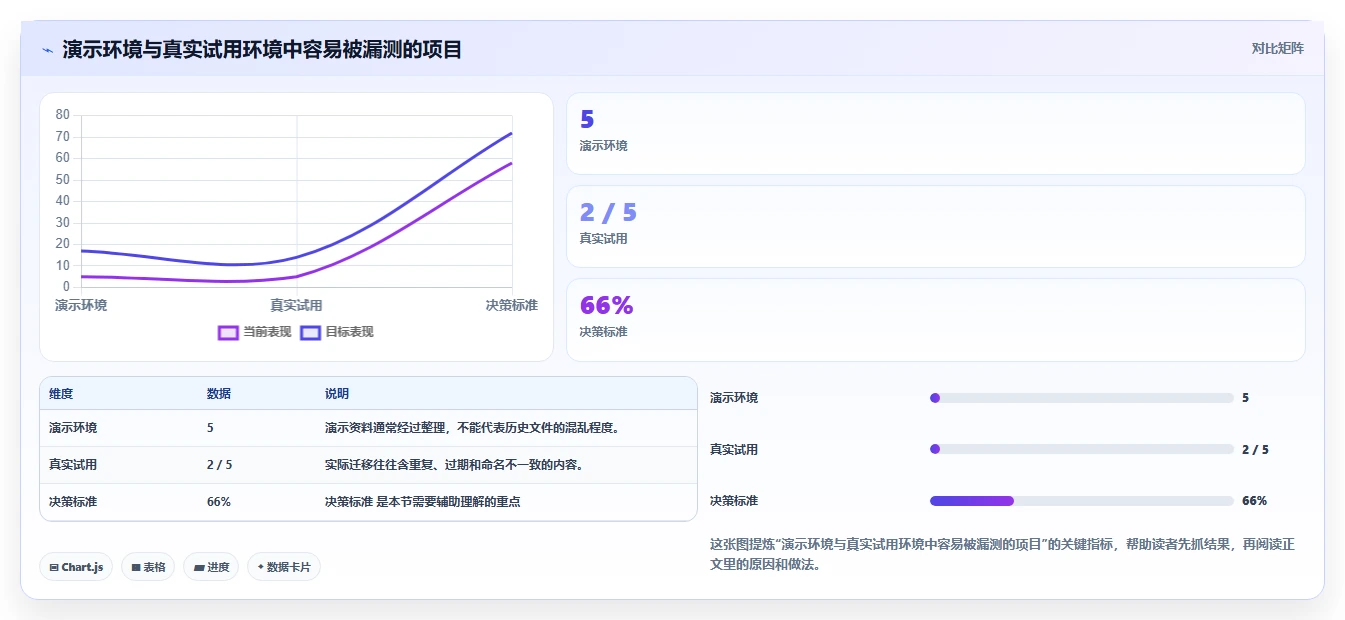Click the 决策标准 x-axis label on chart

pyautogui.click(x=511, y=305)
